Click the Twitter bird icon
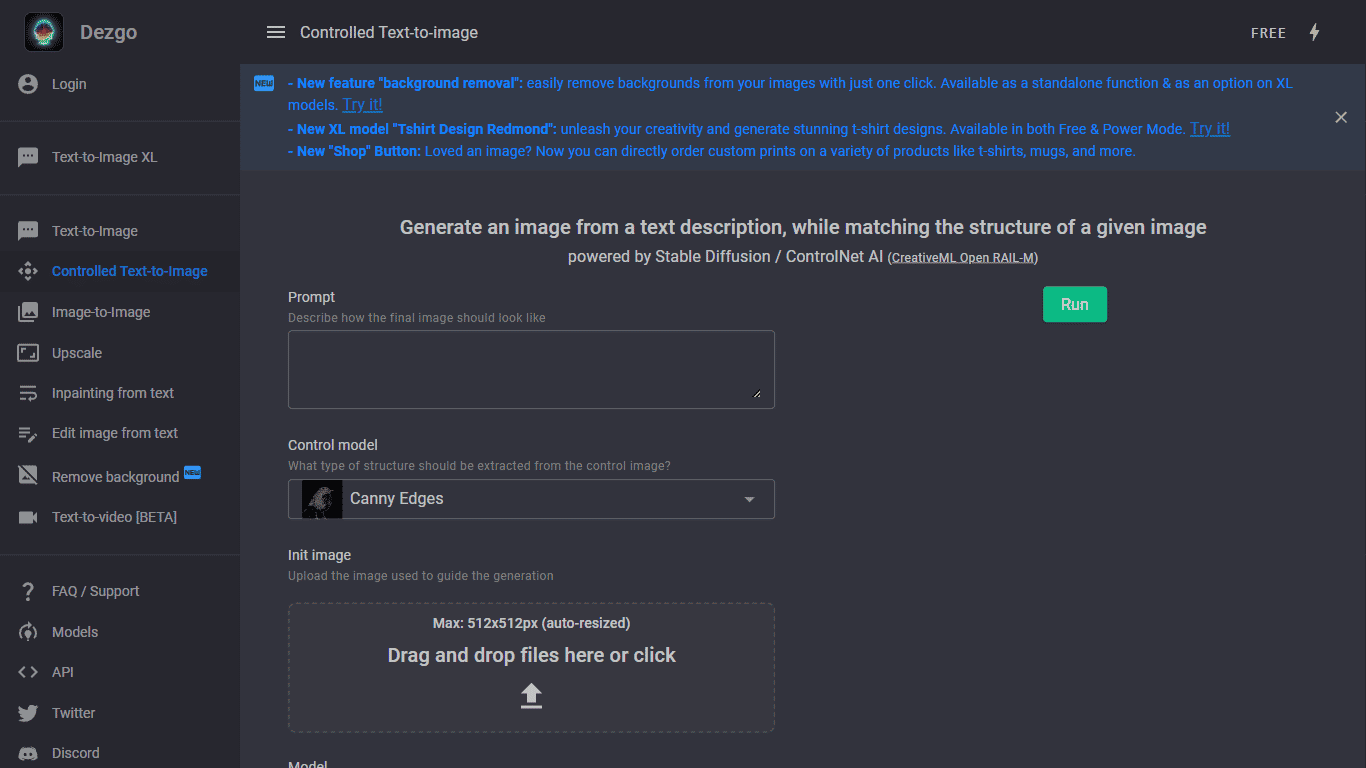The image size is (1366, 768). coord(28,713)
